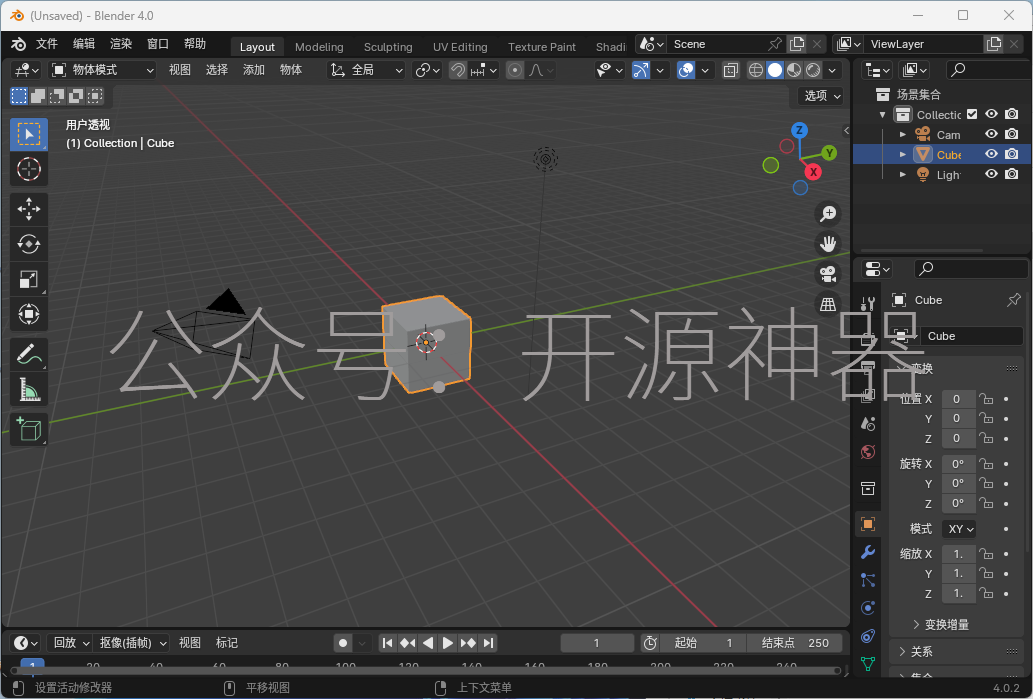
Task: Click the outliner search field
Action: coord(986,70)
